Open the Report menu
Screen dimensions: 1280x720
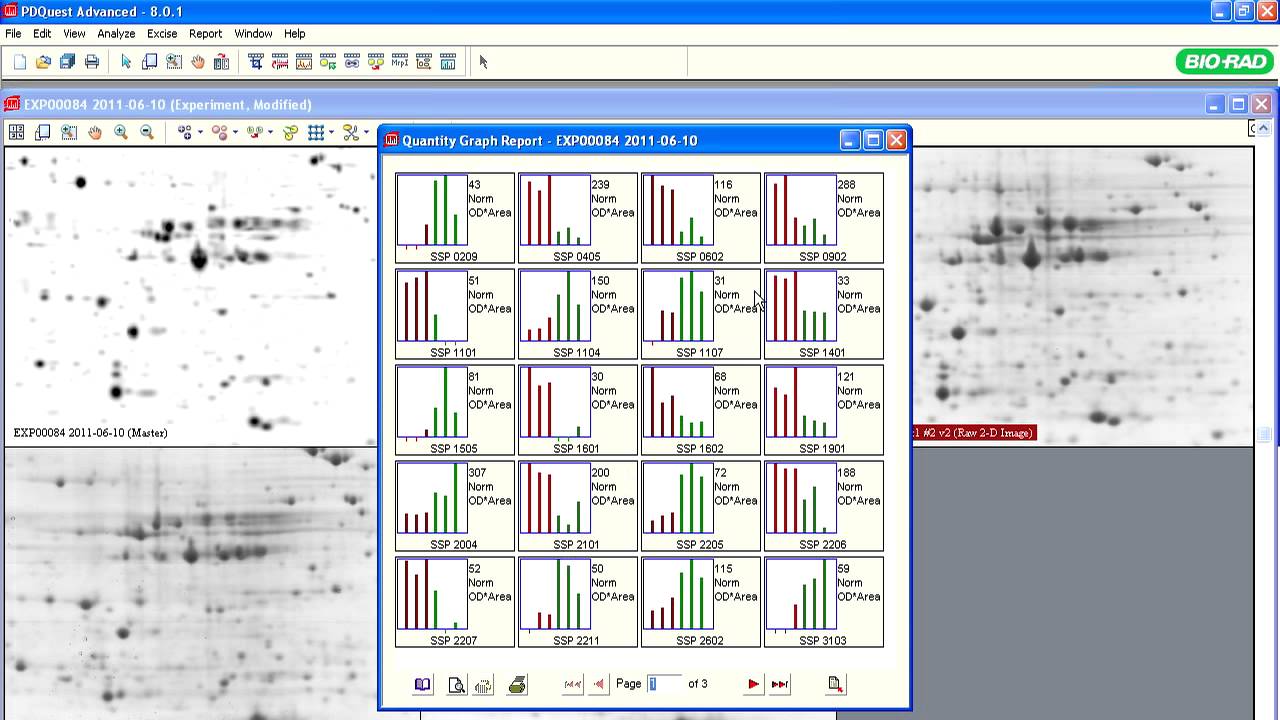(x=205, y=33)
